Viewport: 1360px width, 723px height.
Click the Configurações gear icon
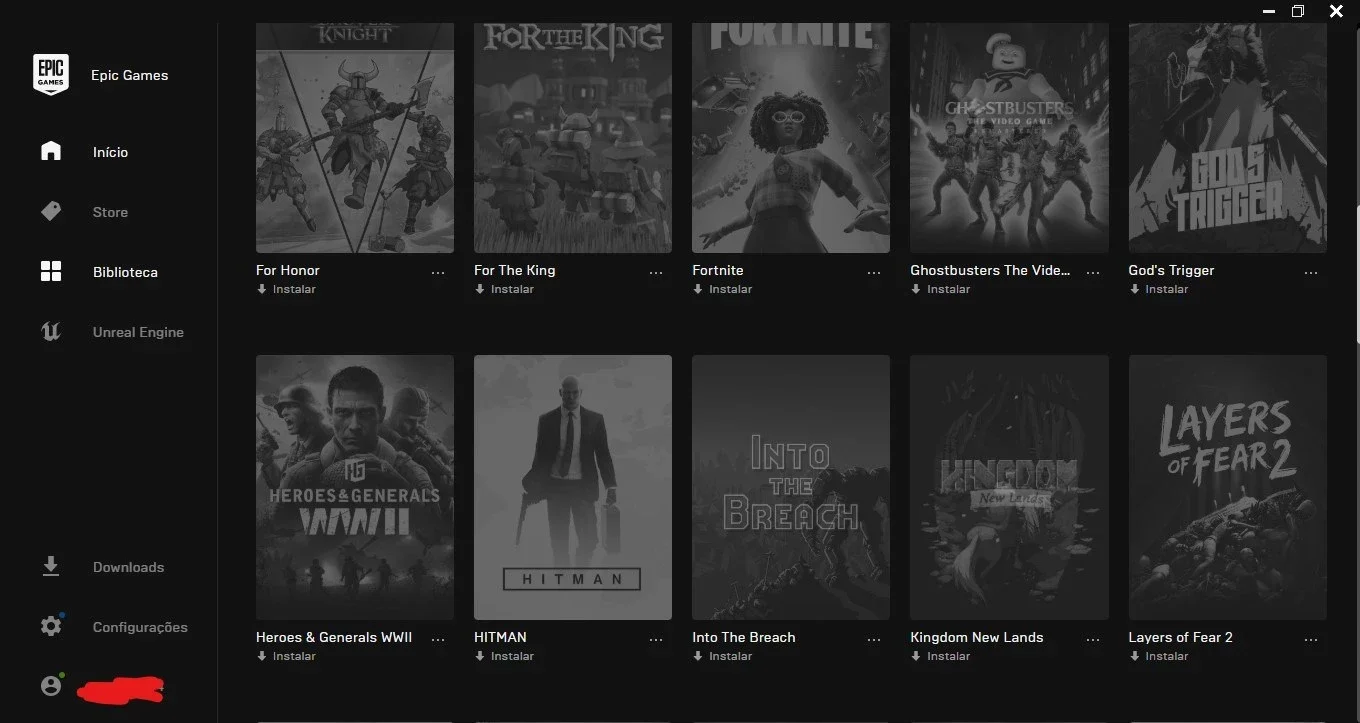51,626
